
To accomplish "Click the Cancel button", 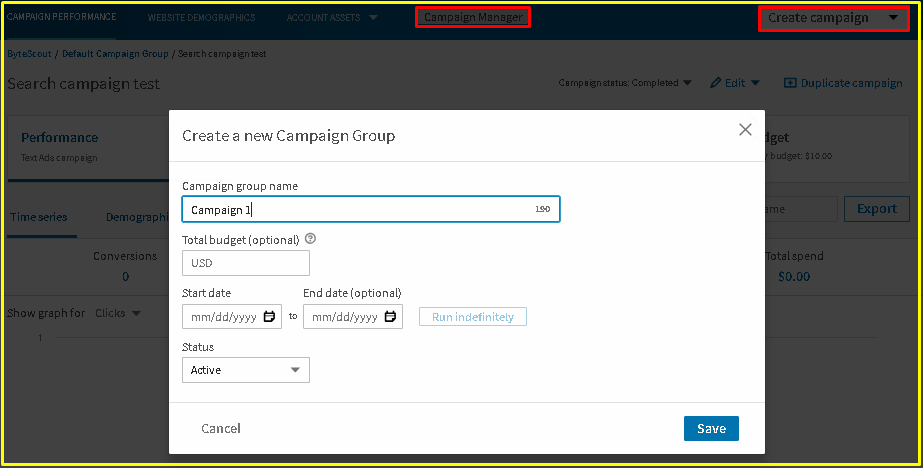I will click(x=221, y=429).
